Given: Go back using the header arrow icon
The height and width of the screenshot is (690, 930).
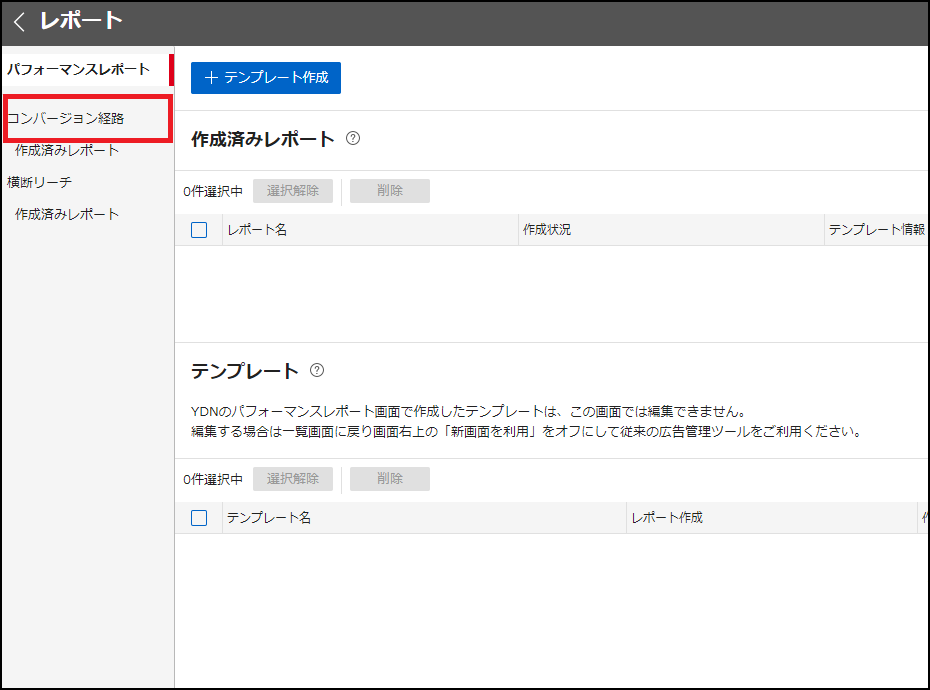Looking at the screenshot, I should (x=19, y=22).
